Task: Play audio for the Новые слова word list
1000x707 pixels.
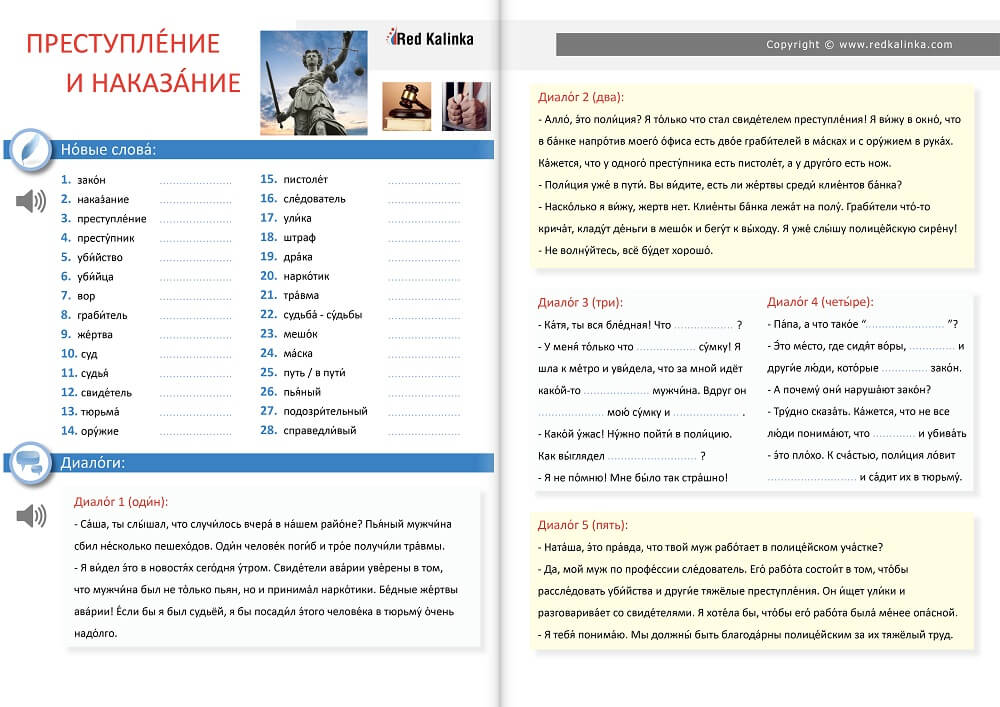Action: 31,201
